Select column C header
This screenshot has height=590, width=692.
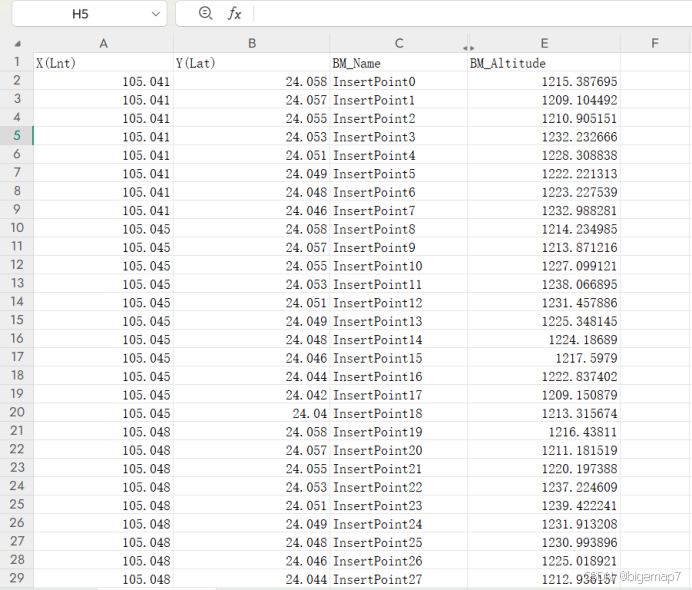click(x=399, y=43)
